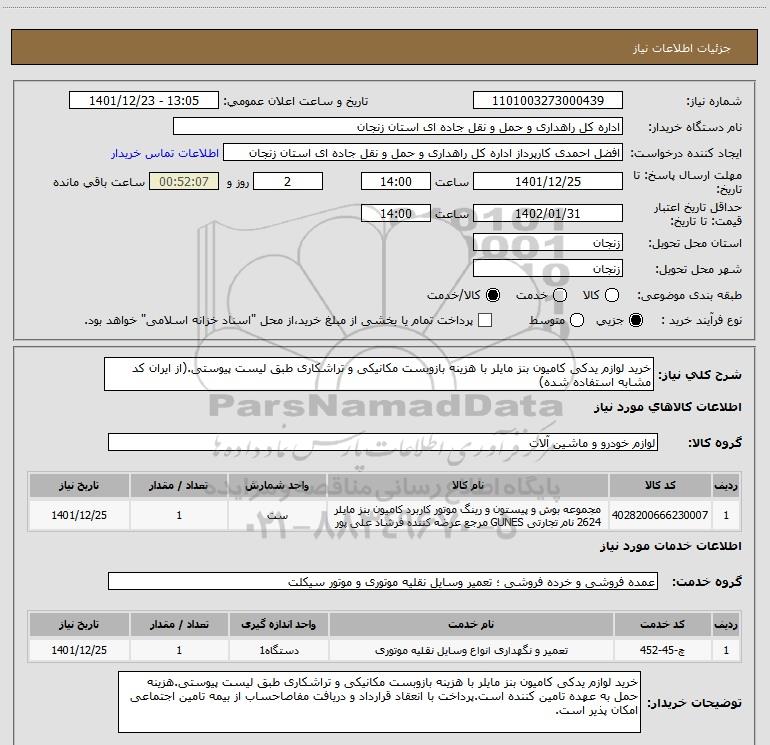770x745 pixels.
Task: Click the نام کالا column header
Action: (468, 485)
